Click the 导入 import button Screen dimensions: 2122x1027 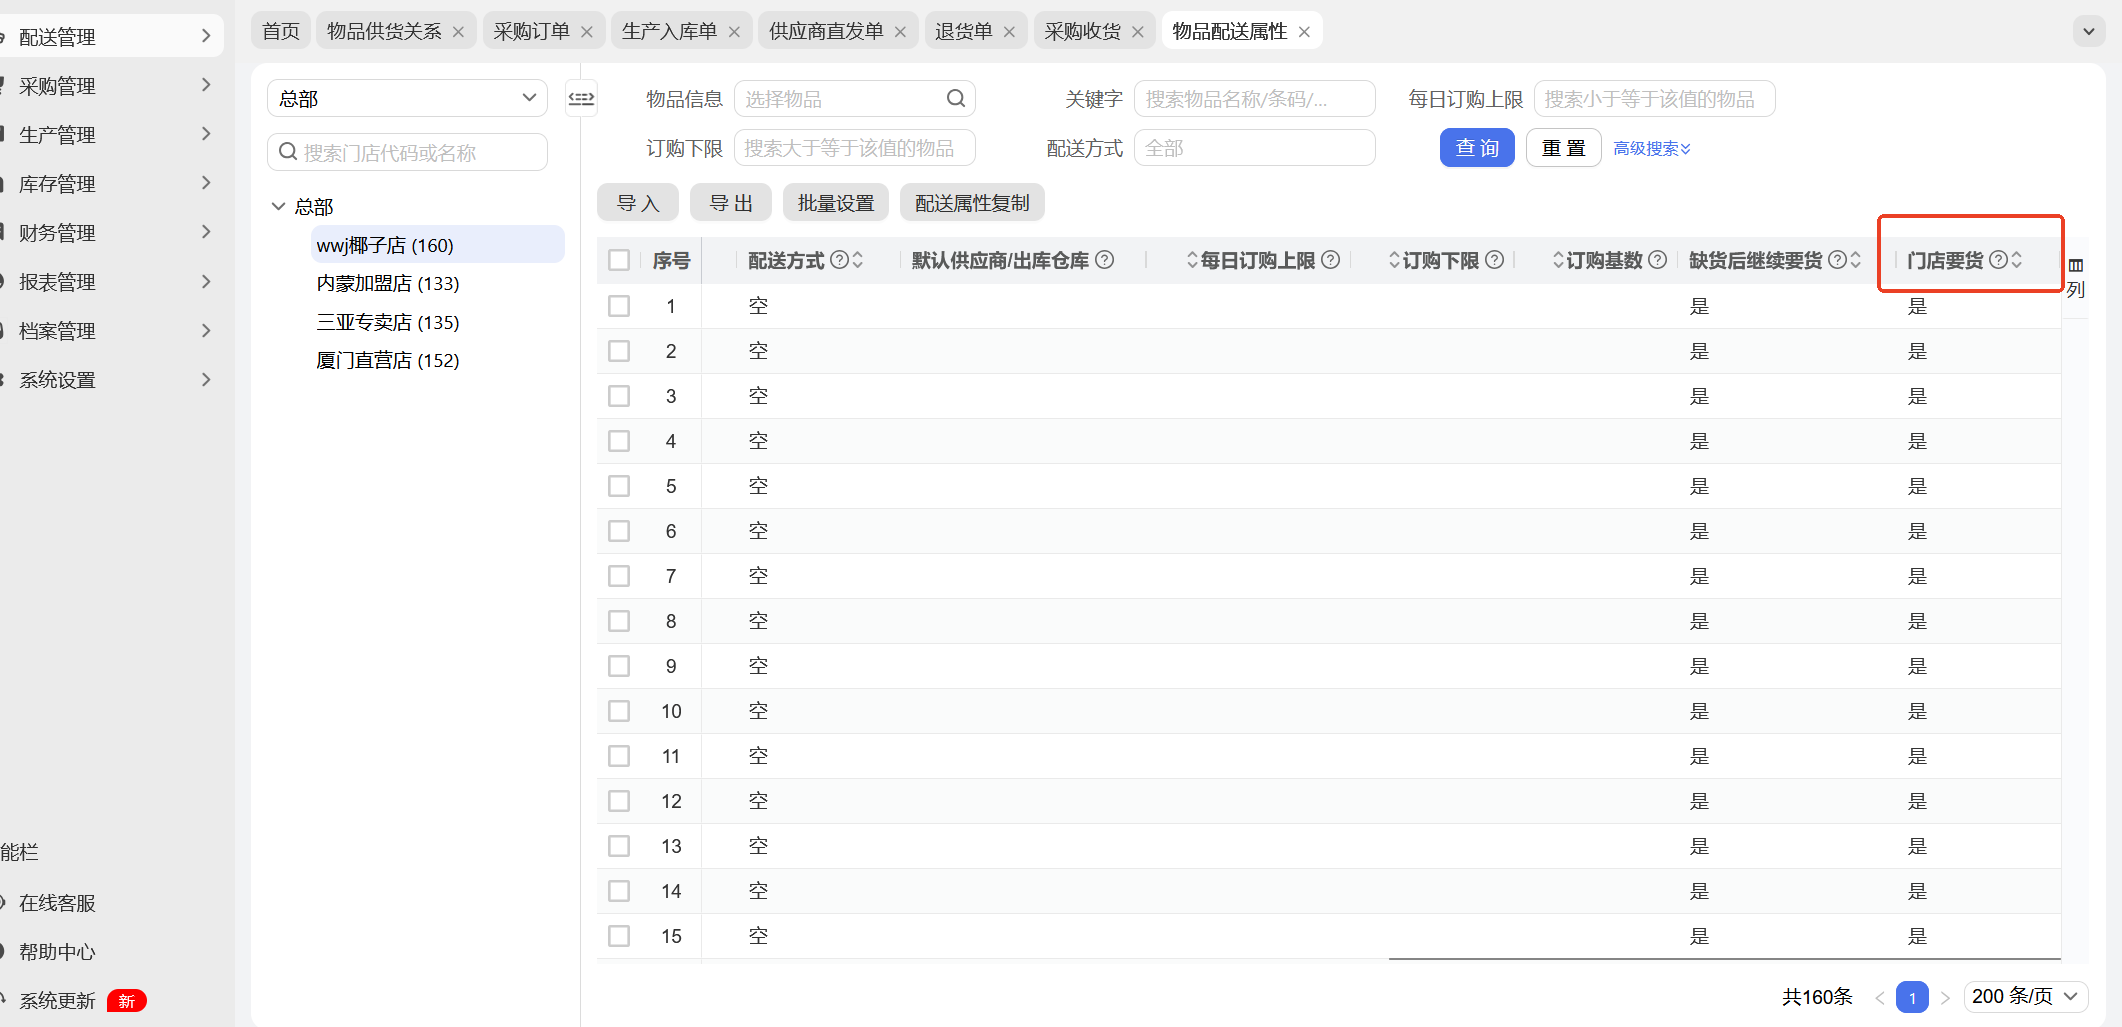638,203
